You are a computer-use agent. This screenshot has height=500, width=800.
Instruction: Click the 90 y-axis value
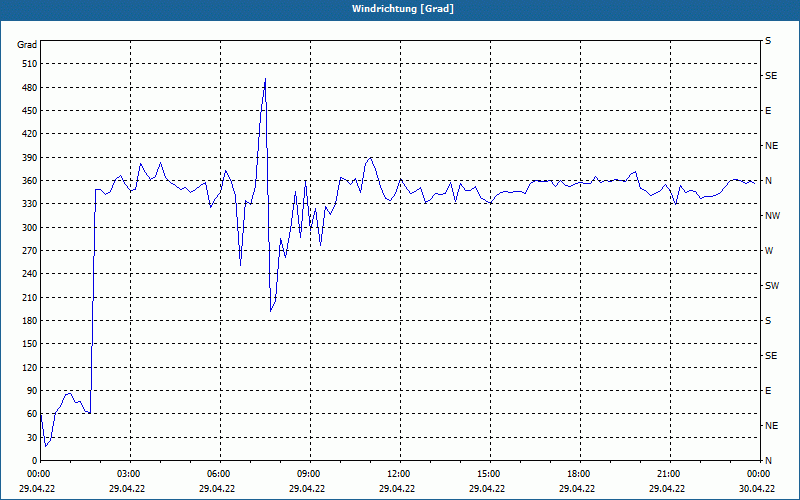pos(32,391)
